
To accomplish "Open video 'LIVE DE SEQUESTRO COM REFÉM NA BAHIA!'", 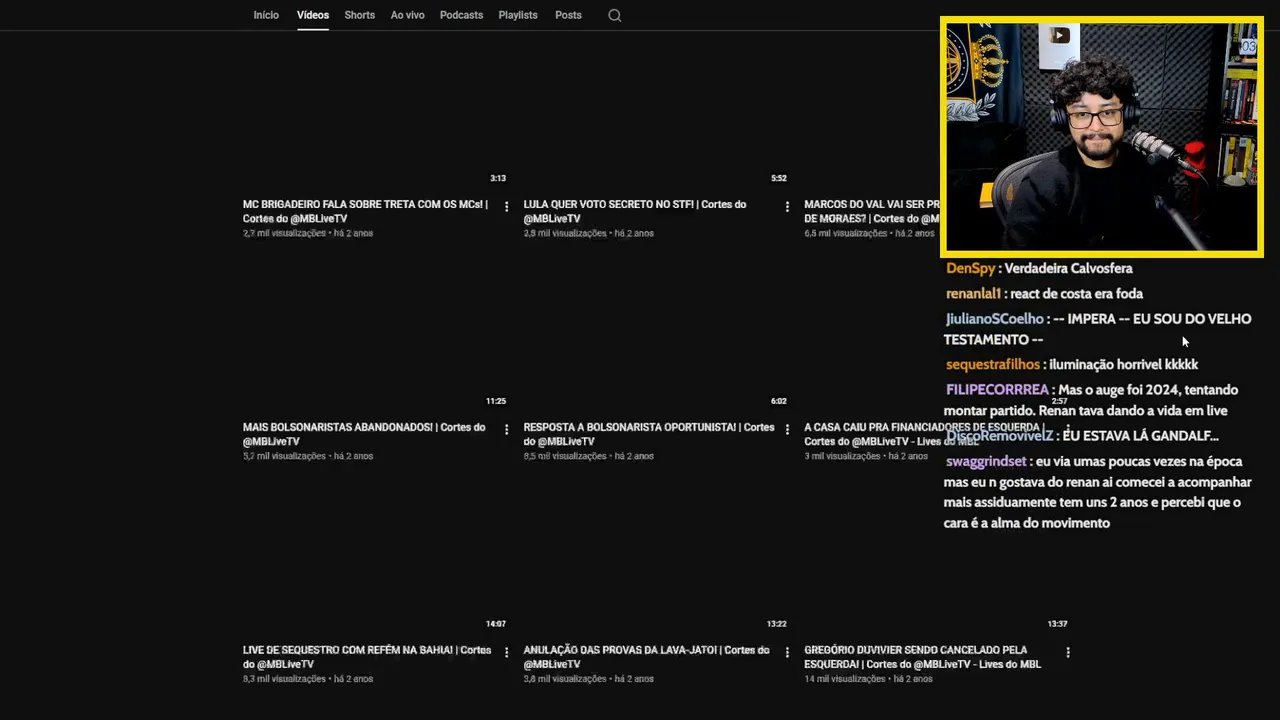I will click(x=367, y=657).
